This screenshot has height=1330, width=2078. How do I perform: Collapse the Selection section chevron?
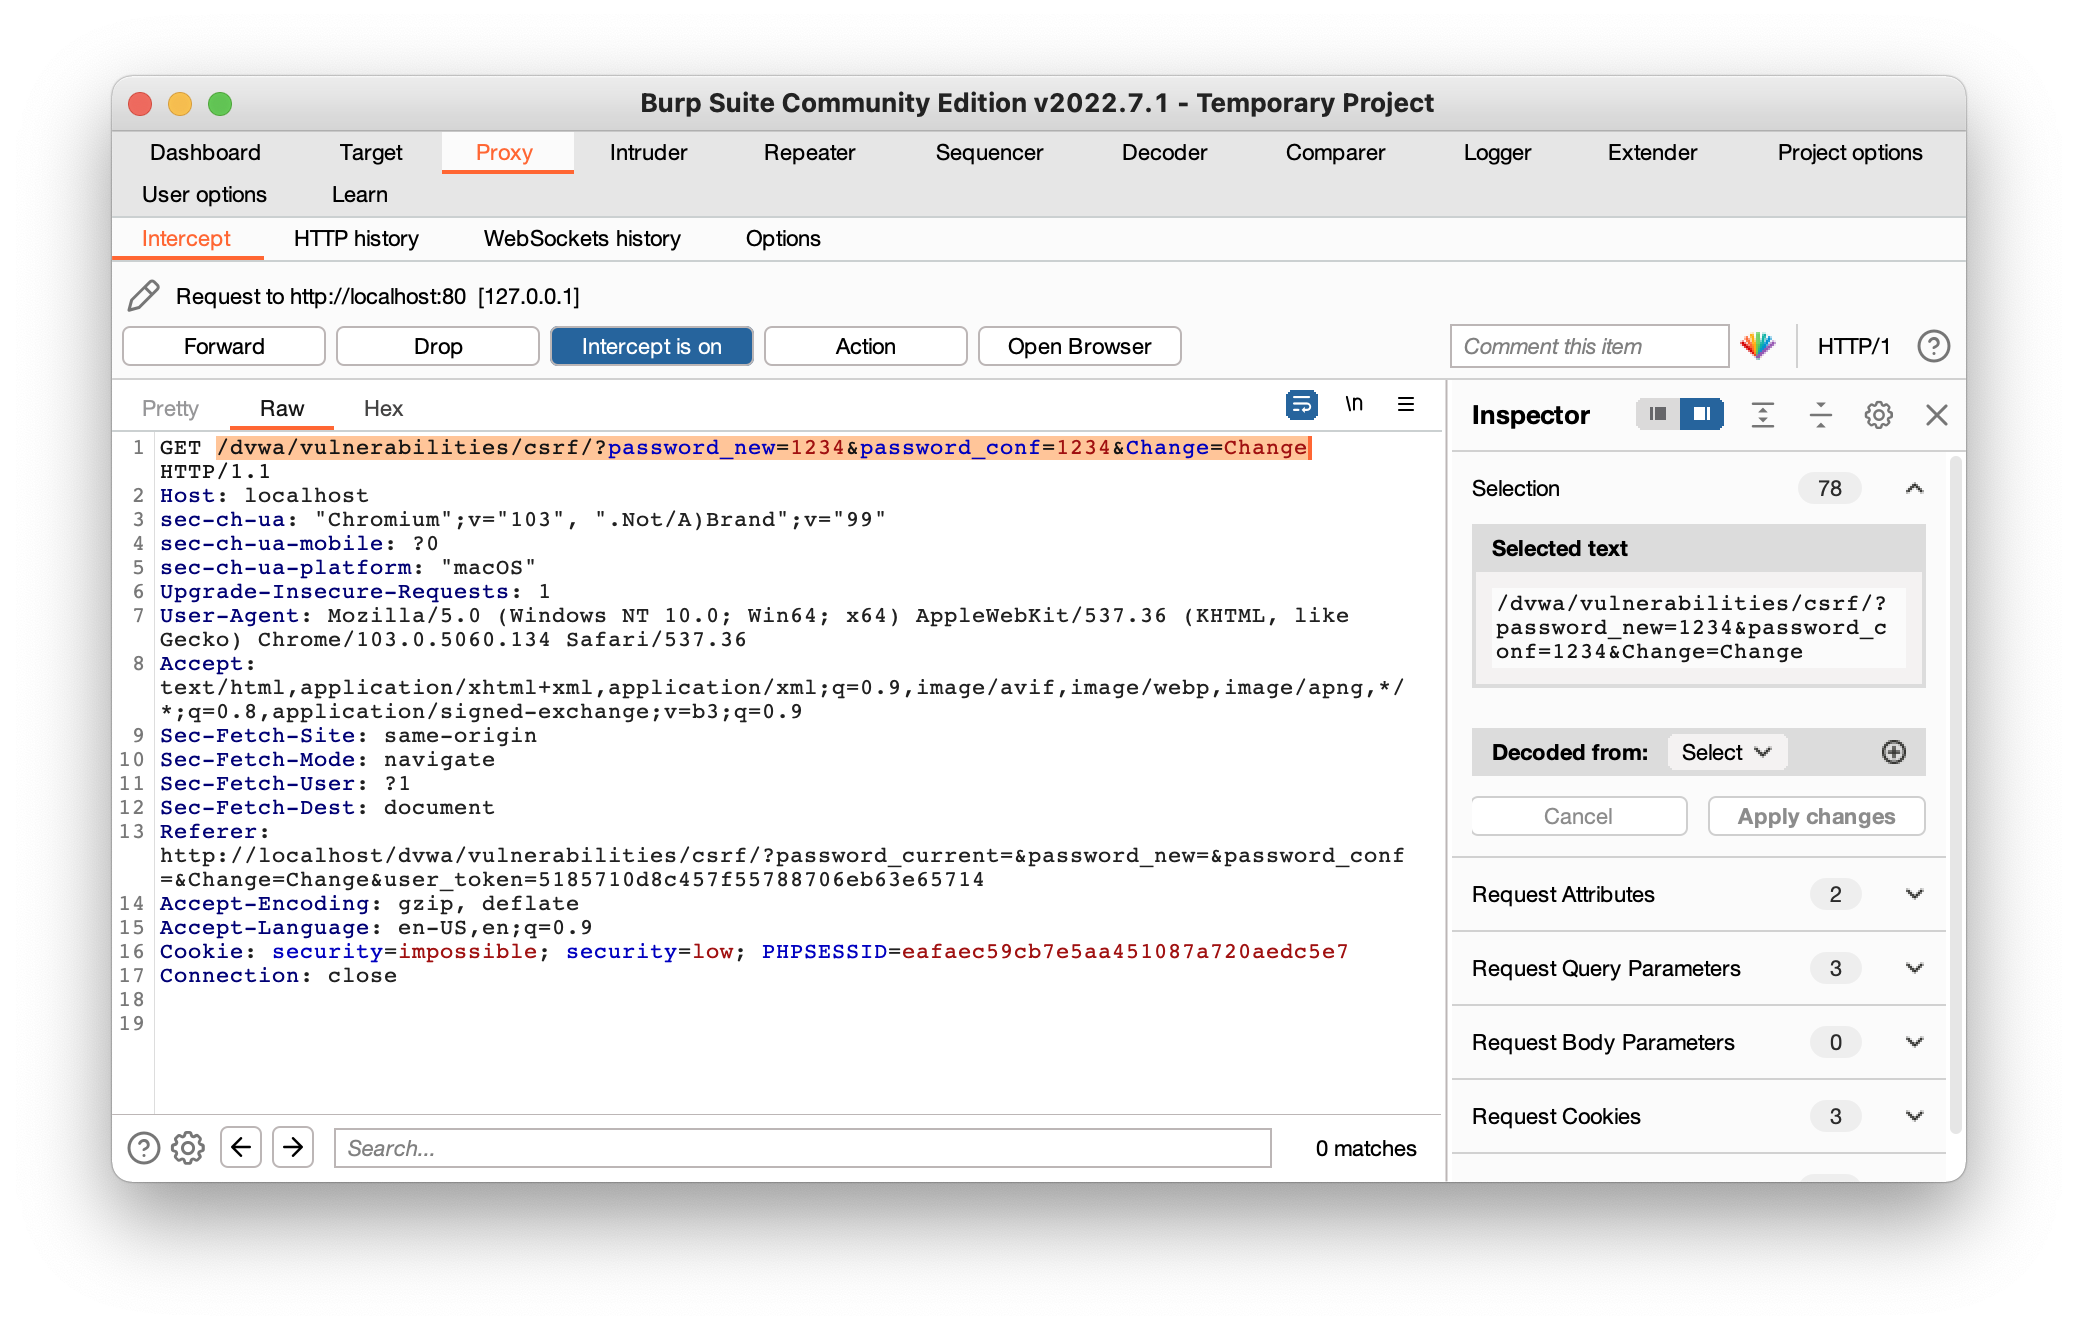1914,488
